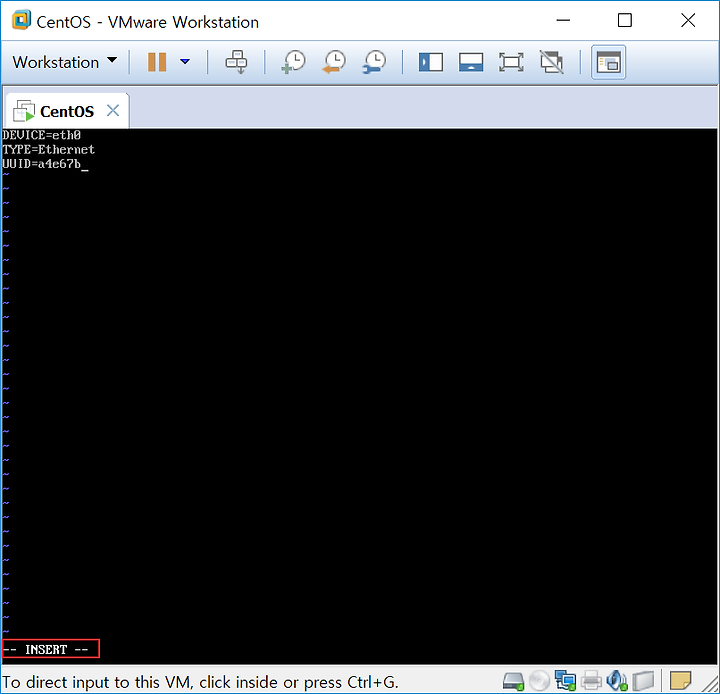Click the UUID=a4e67b line
The width and height of the screenshot is (720, 694).
pos(42,164)
